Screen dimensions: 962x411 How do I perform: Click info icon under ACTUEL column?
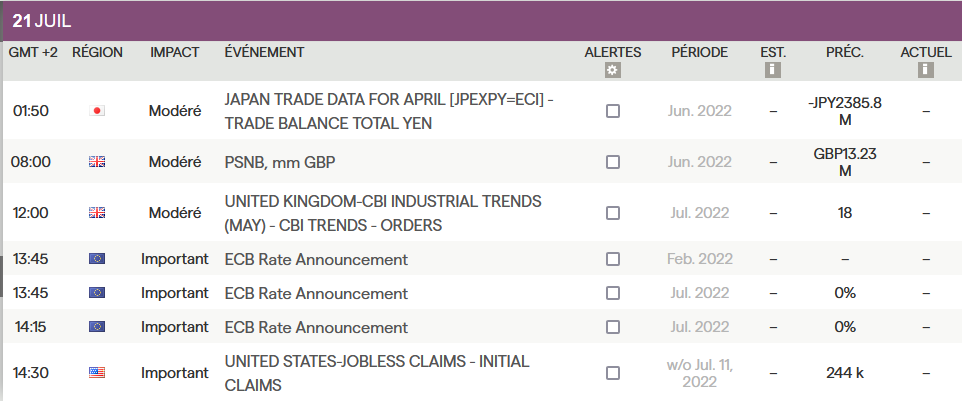pos(926,70)
